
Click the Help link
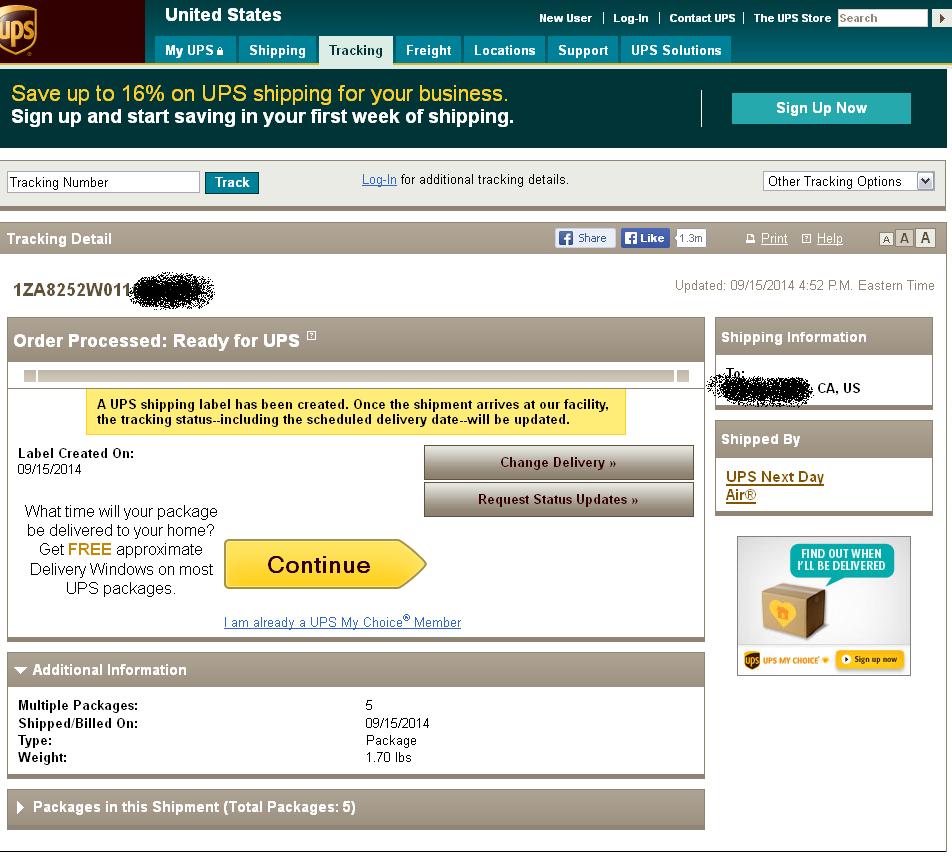(829, 239)
